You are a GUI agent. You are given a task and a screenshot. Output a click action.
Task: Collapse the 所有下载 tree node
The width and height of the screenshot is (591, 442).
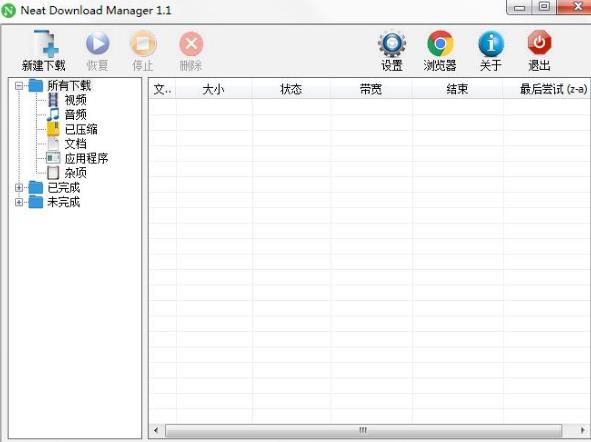[x=19, y=86]
